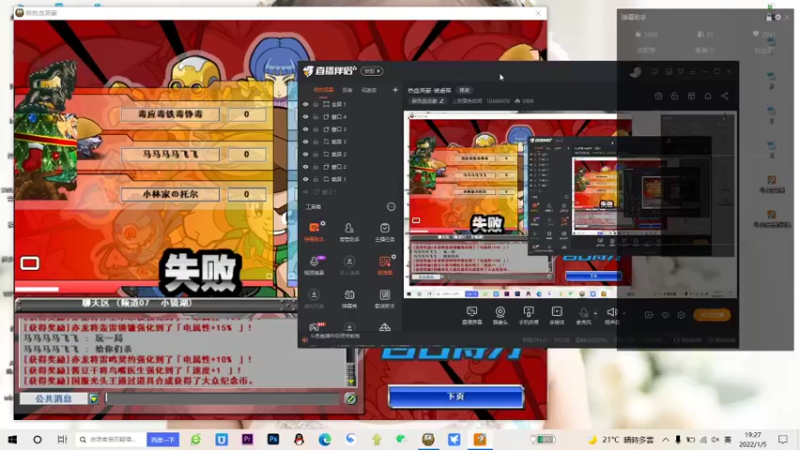Open 弹幕助手 tool in 直播伴侣 toolbox

click(x=314, y=232)
